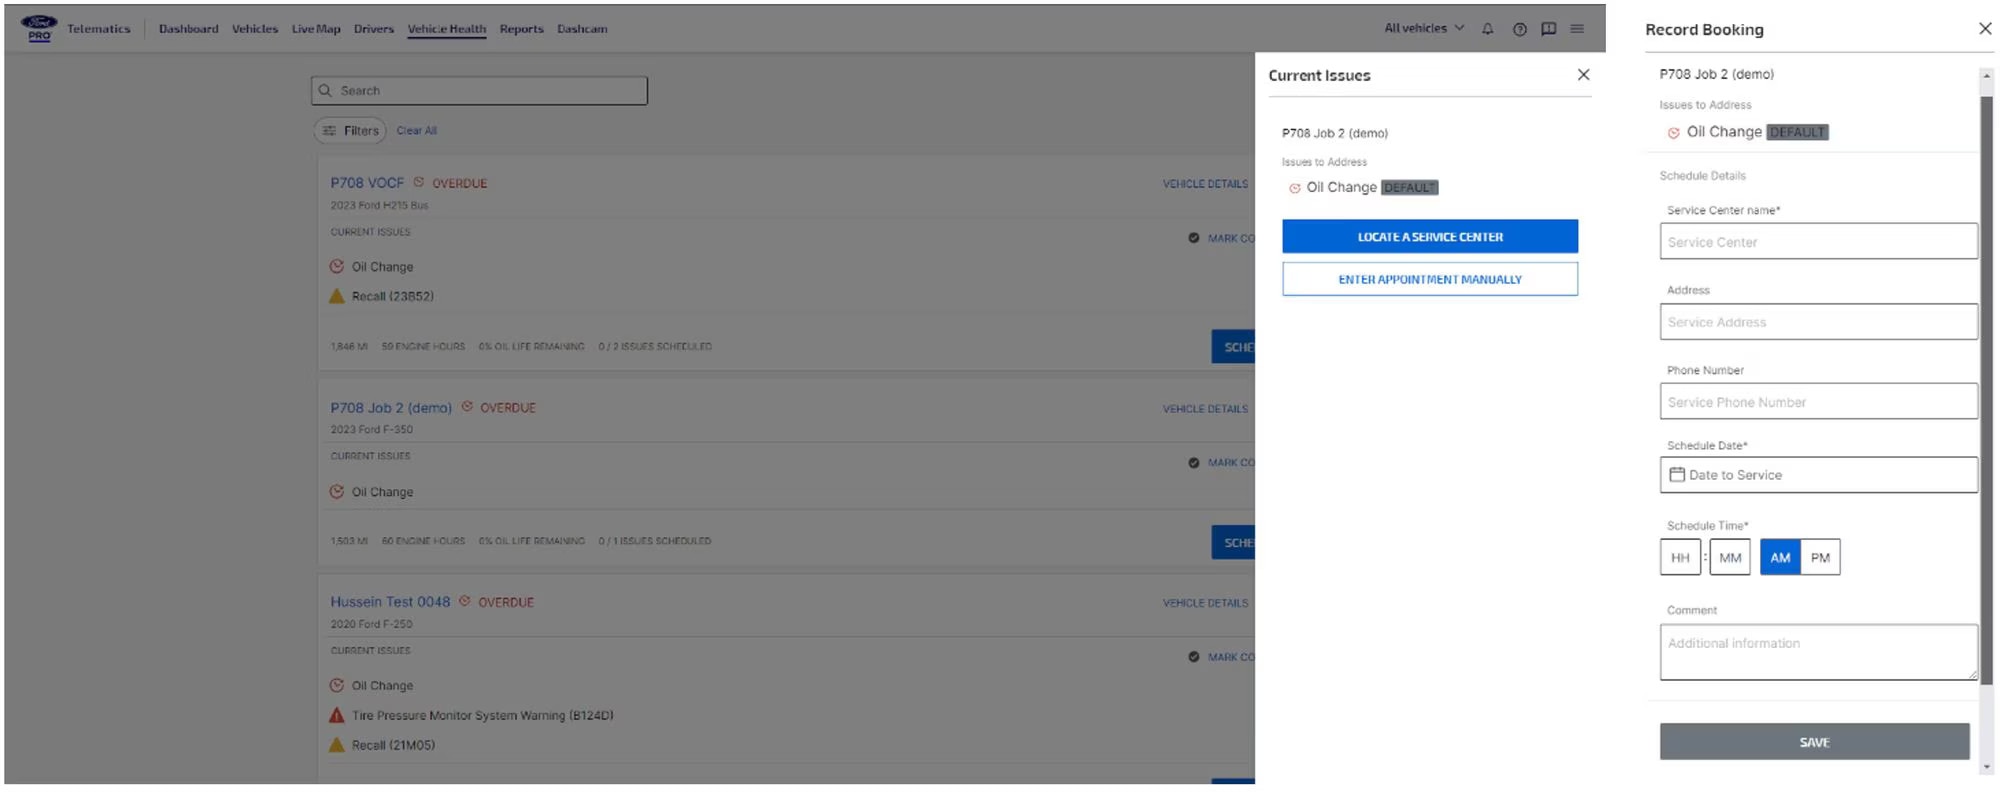Open Vehicle Details for Hussein Test 0048
Viewport: 2000px width, 792px height.
(1205, 603)
